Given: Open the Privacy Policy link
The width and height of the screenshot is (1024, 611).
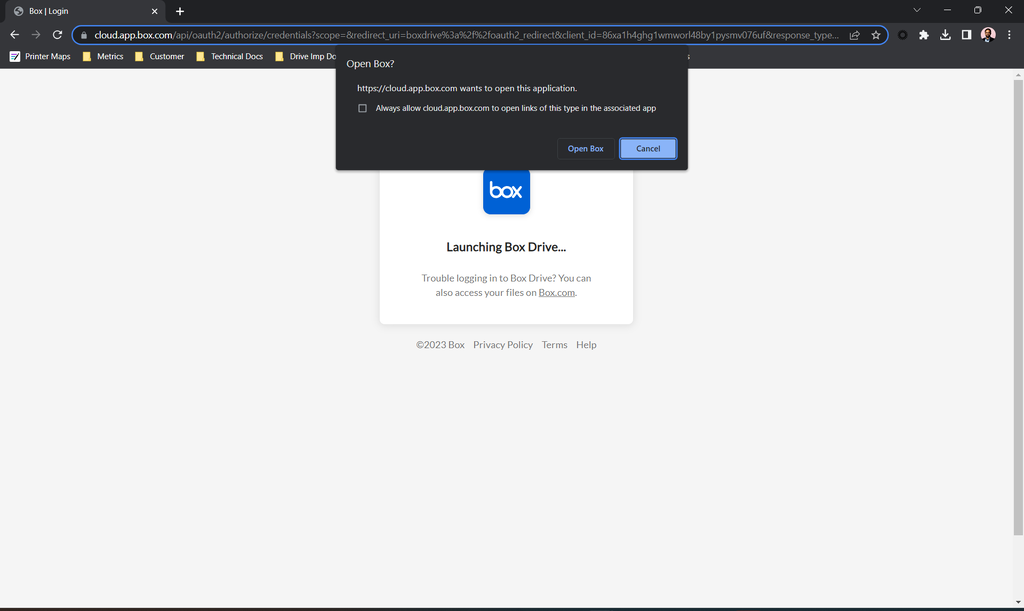Looking at the screenshot, I should coord(503,345).
